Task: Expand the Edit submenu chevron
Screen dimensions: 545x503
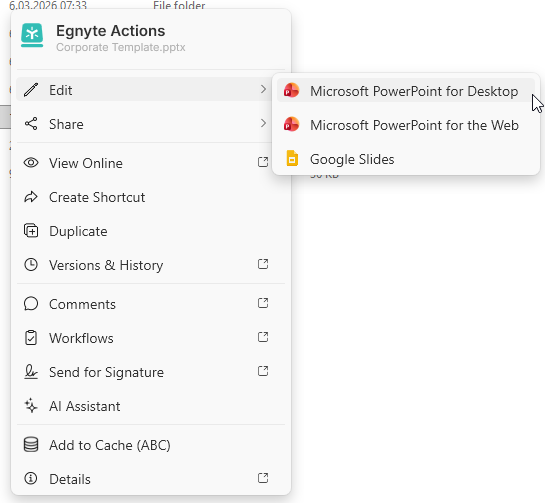Action: click(x=263, y=89)
